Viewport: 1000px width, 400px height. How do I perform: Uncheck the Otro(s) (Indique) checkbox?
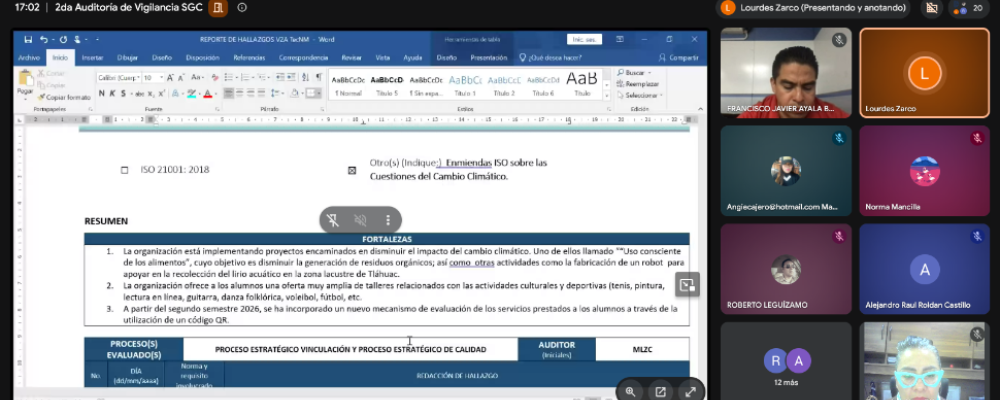point(351,170)
